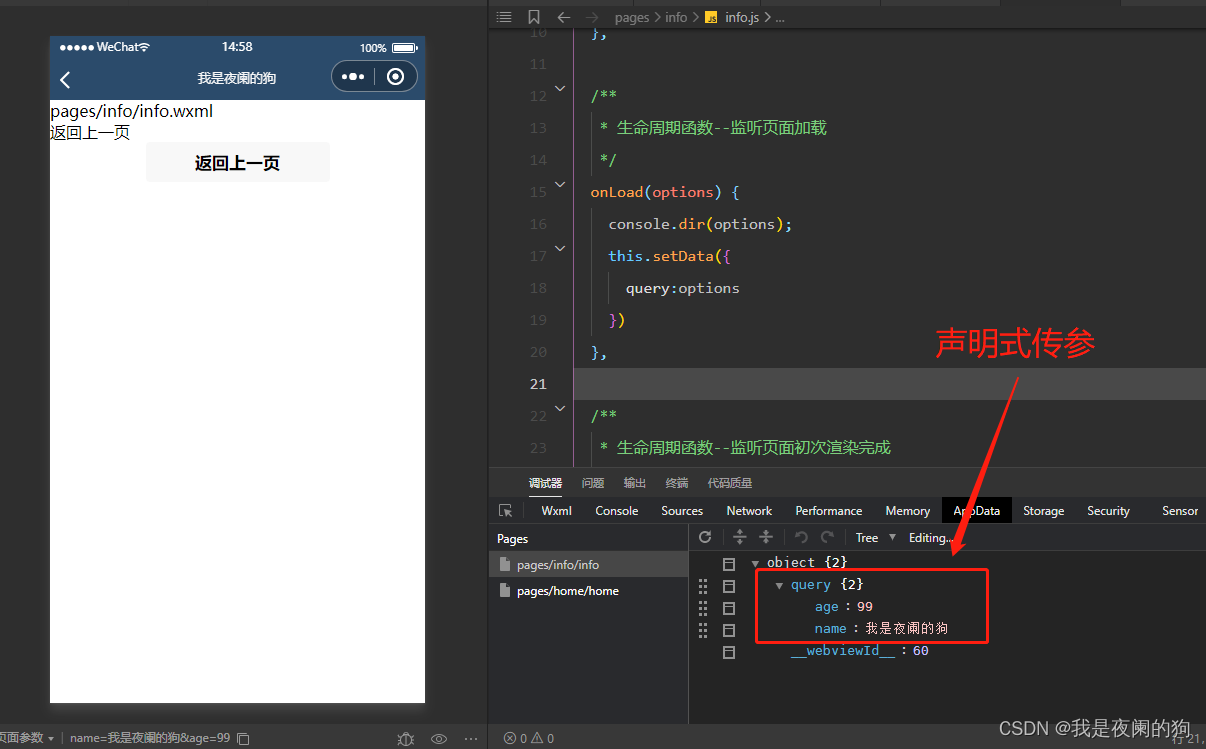
Task: Click the bookmark icon in editor bar
Action: pos(534,17)
